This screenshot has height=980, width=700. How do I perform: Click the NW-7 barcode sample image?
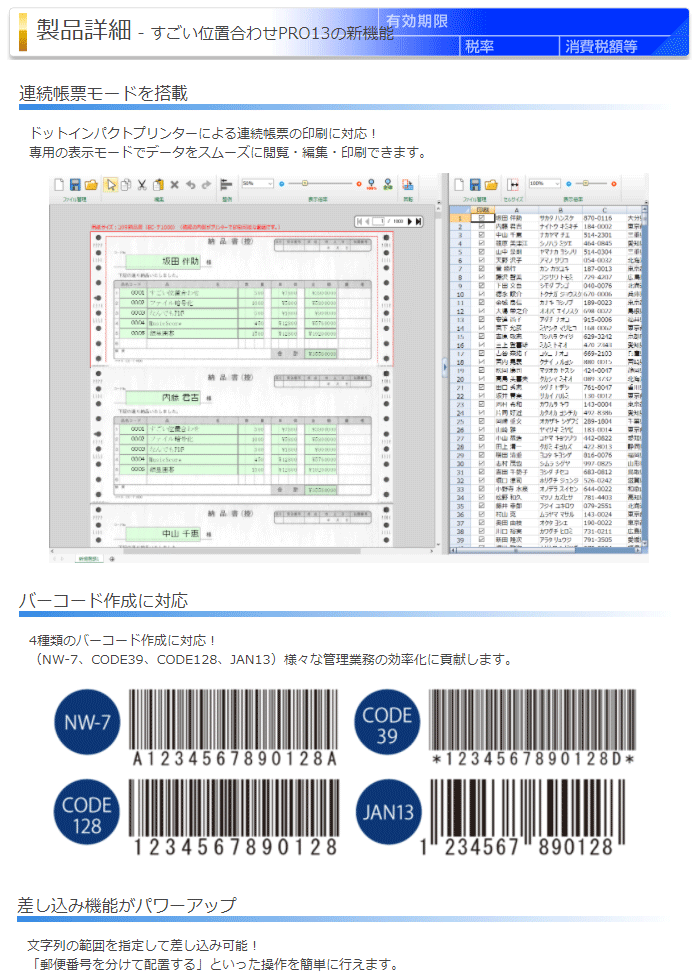click(x=234, y=728)
